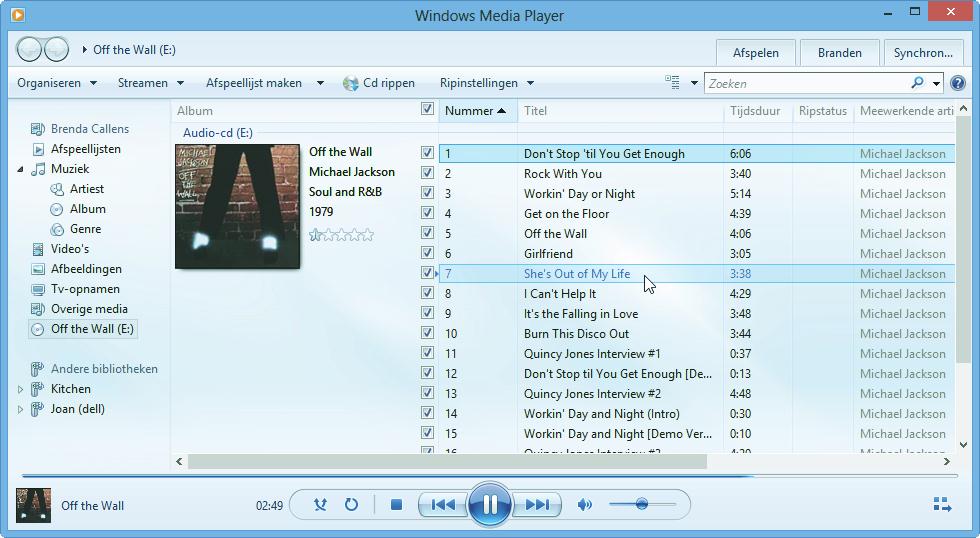The height and width of the screenshot is (538, 980).
Task: Uncheck track 3 Workin' Day or Night
Action: click(x=428, y=192)
